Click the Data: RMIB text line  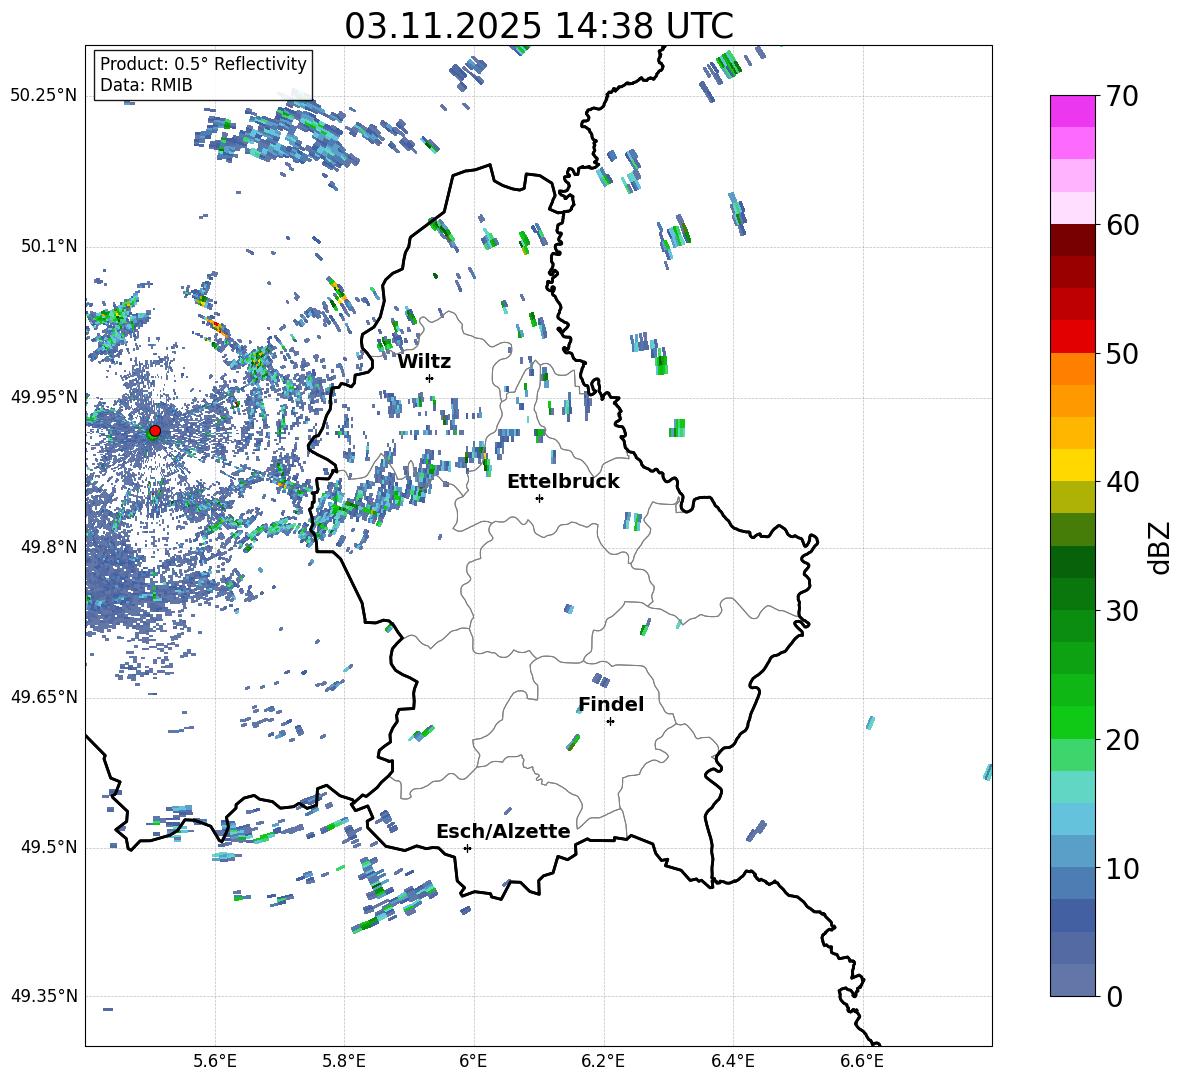click(146, 85)
